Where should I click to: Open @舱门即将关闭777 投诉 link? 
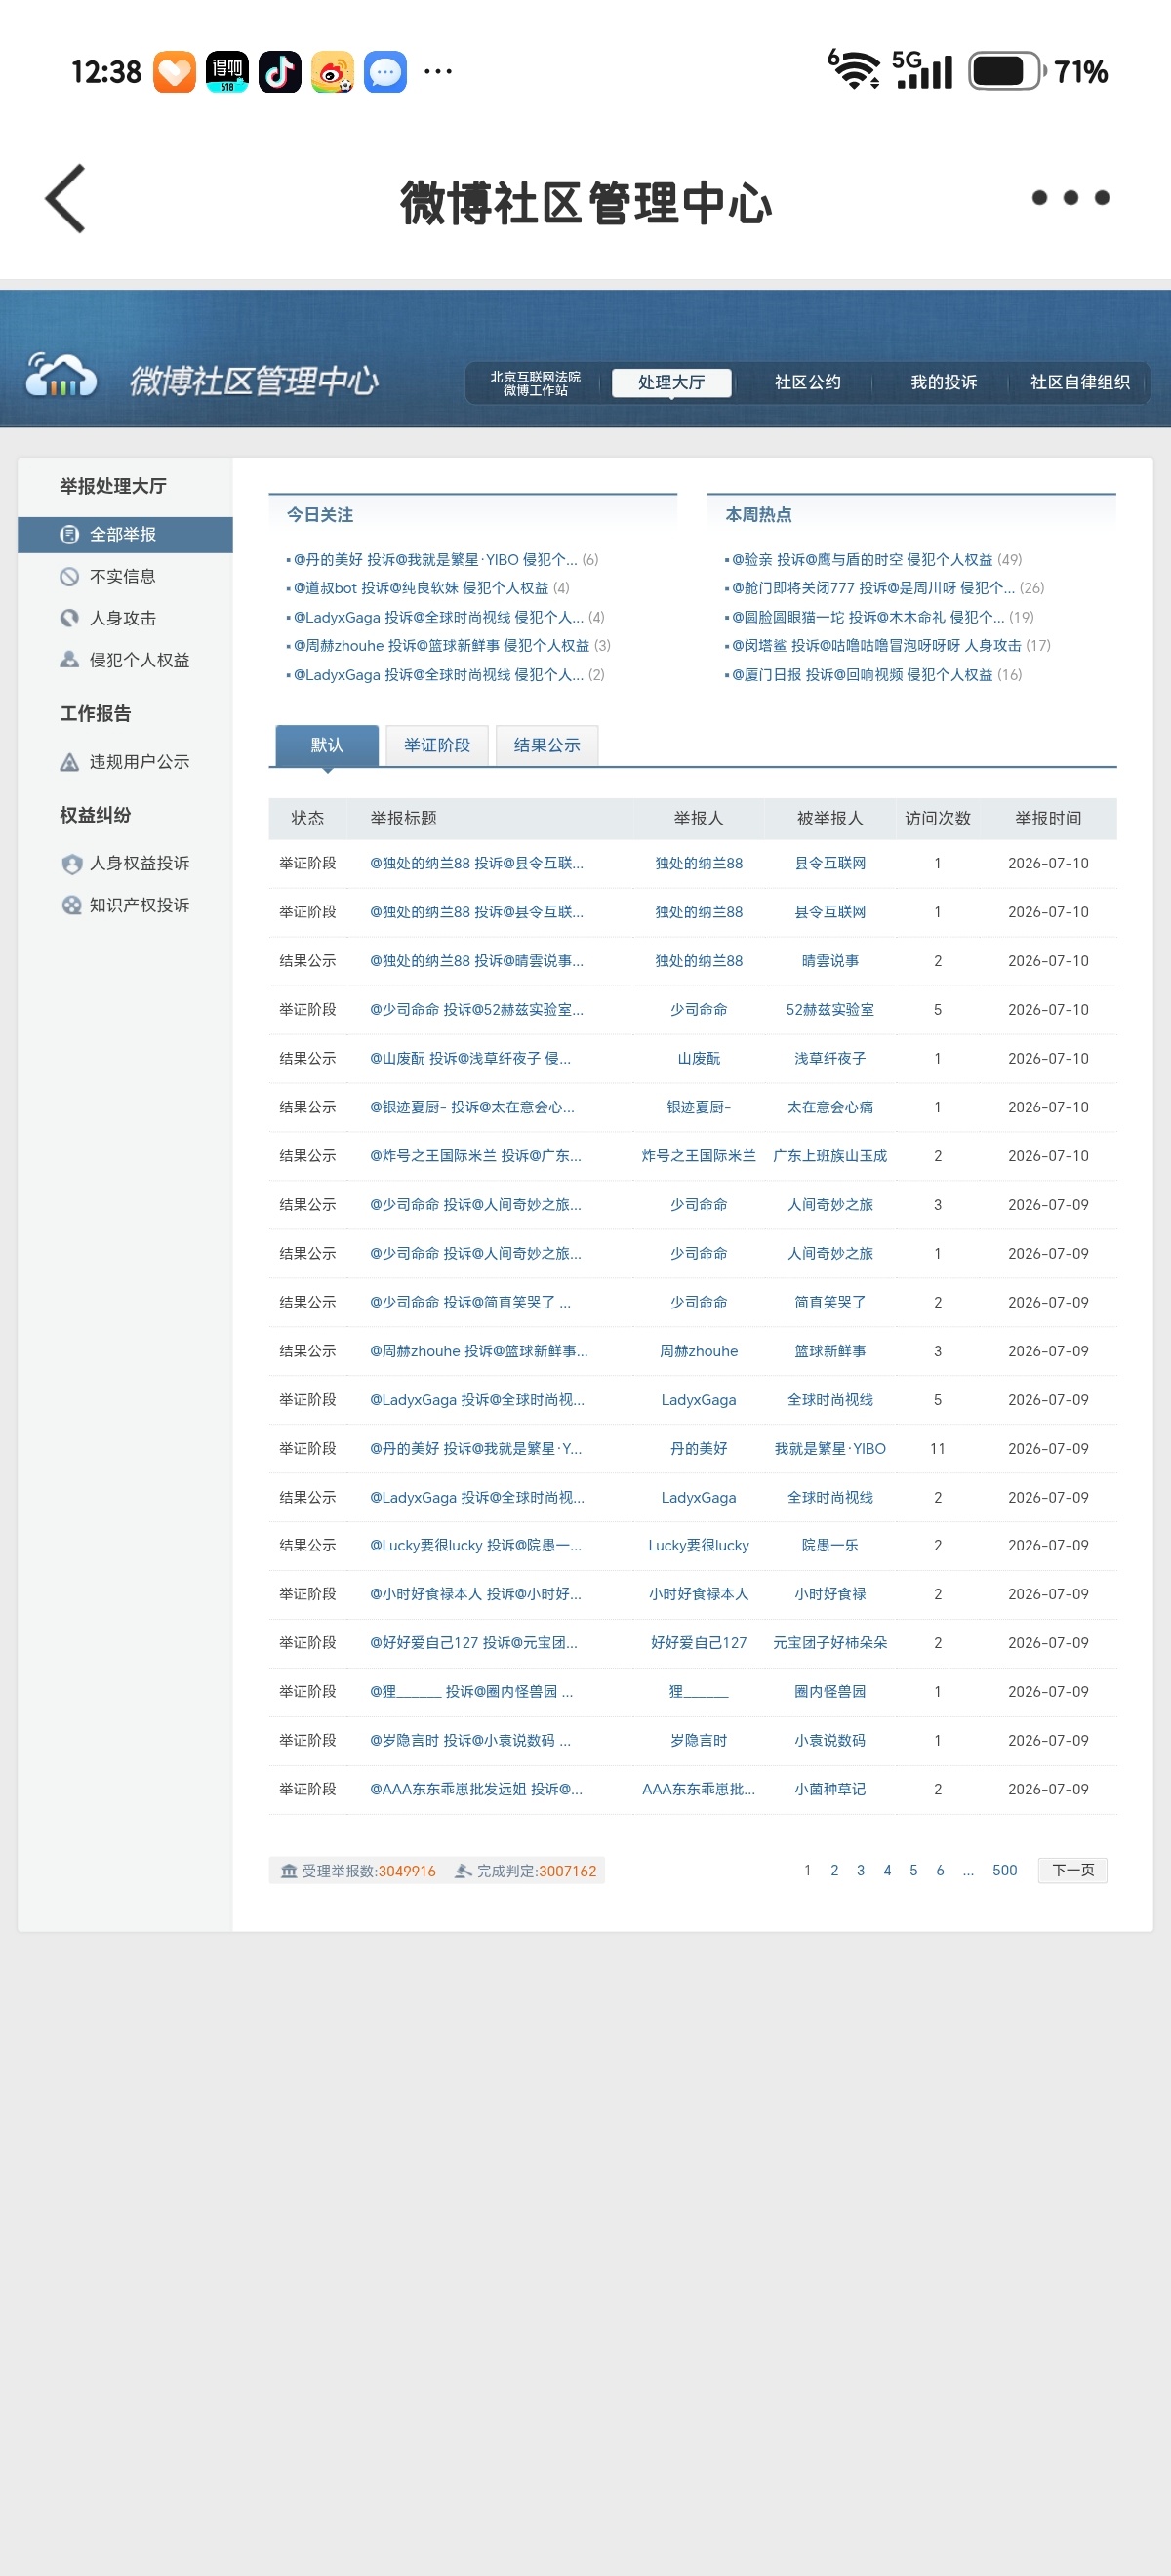[x=873, y=588]
